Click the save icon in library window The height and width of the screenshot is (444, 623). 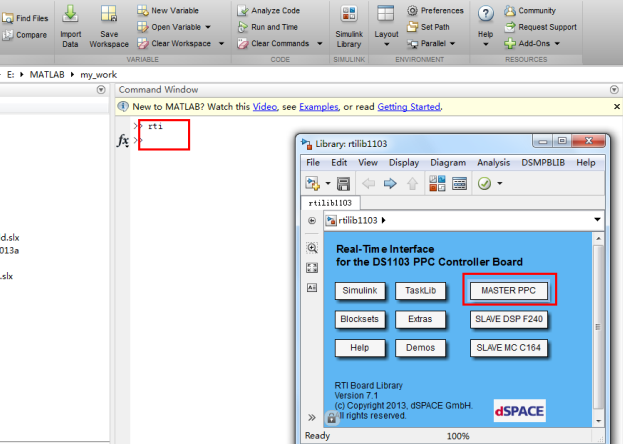pos(343,184)
